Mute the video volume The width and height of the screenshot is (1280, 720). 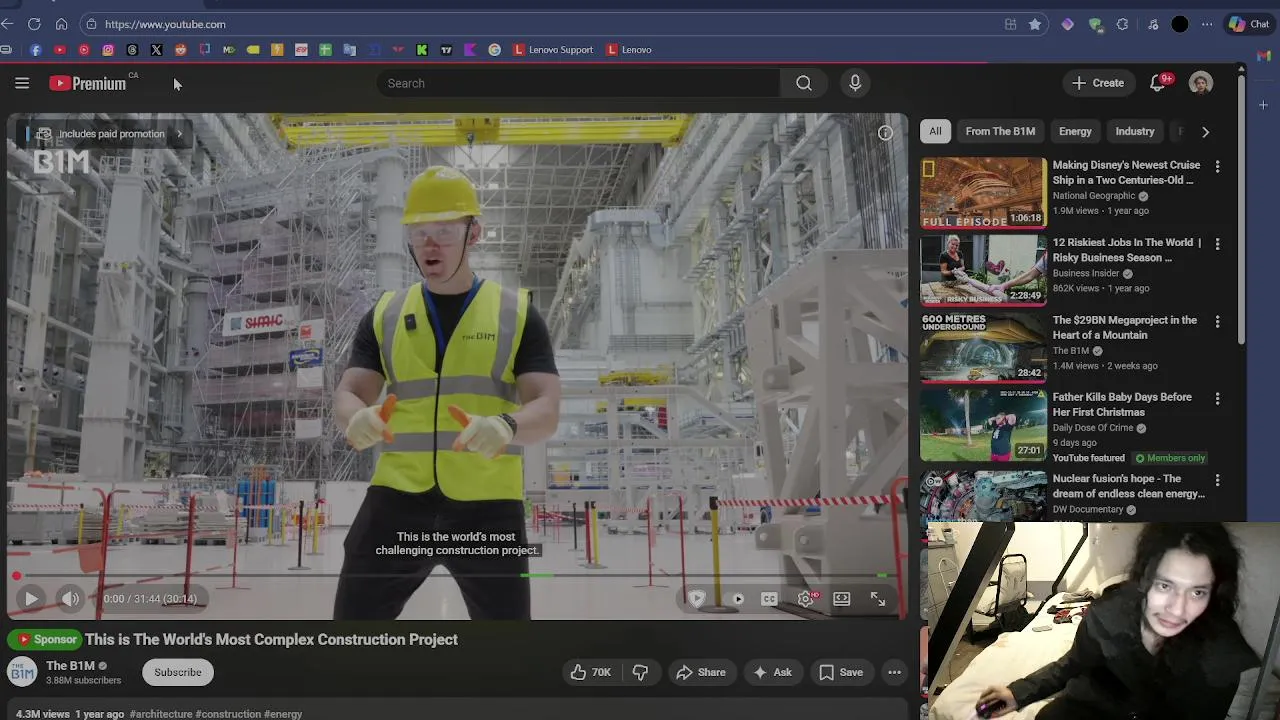[x=70, y=599]
